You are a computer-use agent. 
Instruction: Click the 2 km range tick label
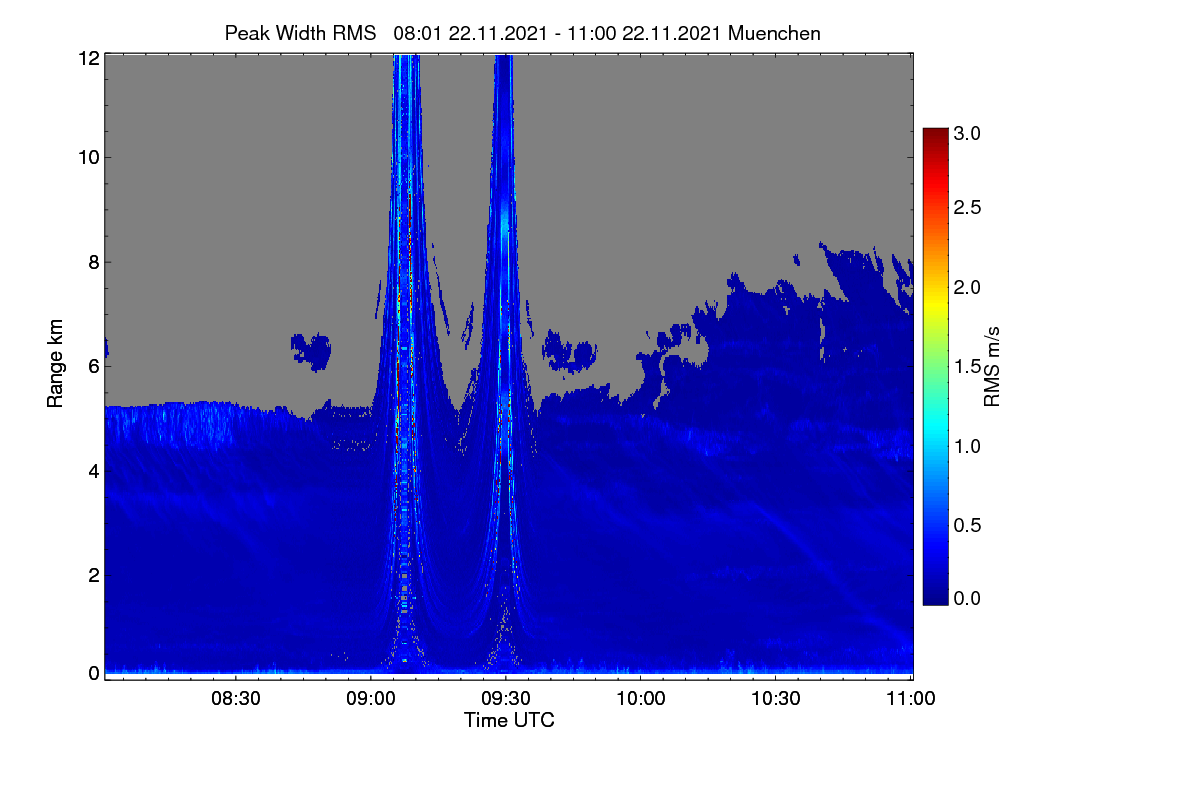[x=93, y=575]
